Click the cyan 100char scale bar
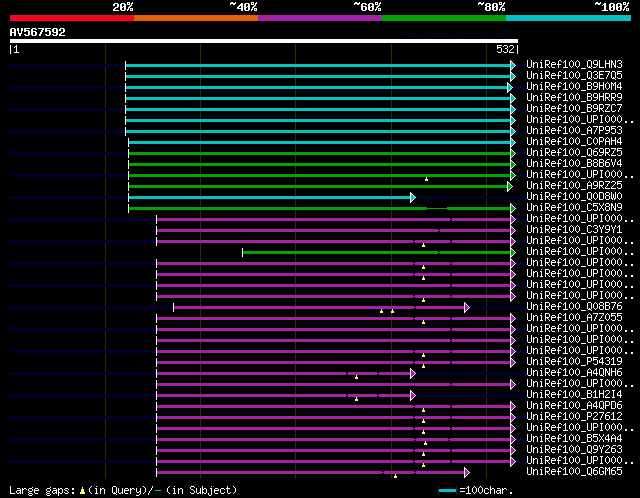Viewport: 640px width, 498px height. (x=447, y=491)
